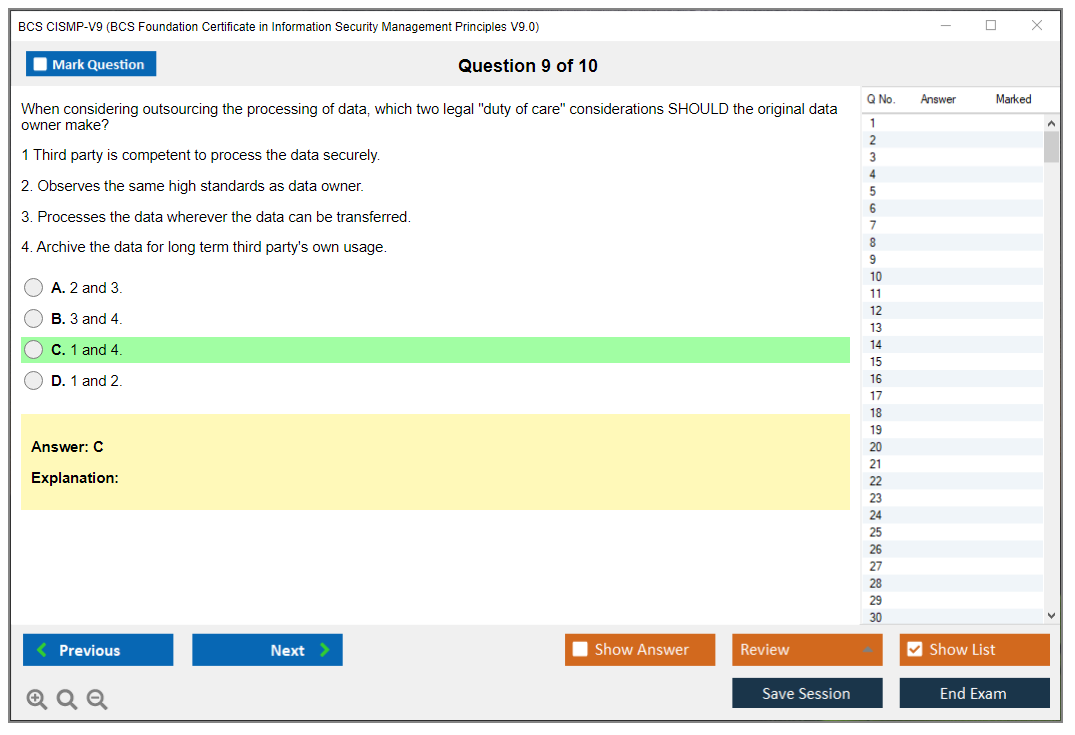Click the zoom out magnifier icon
The height and width of the screenshot is (735, 1075).
pos(97,700)
